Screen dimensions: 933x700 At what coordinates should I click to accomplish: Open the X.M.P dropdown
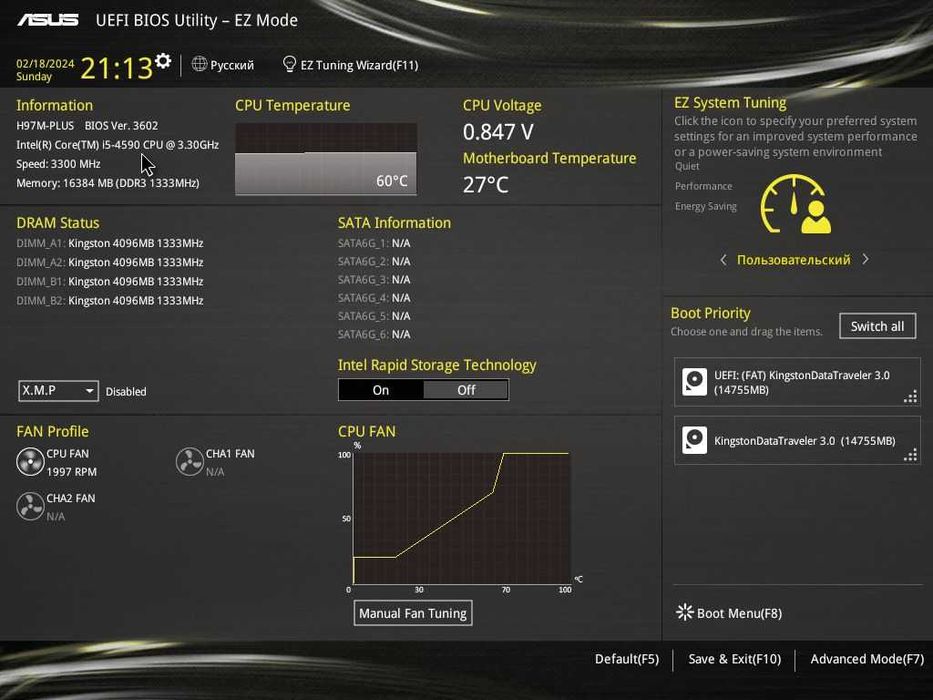58,390
